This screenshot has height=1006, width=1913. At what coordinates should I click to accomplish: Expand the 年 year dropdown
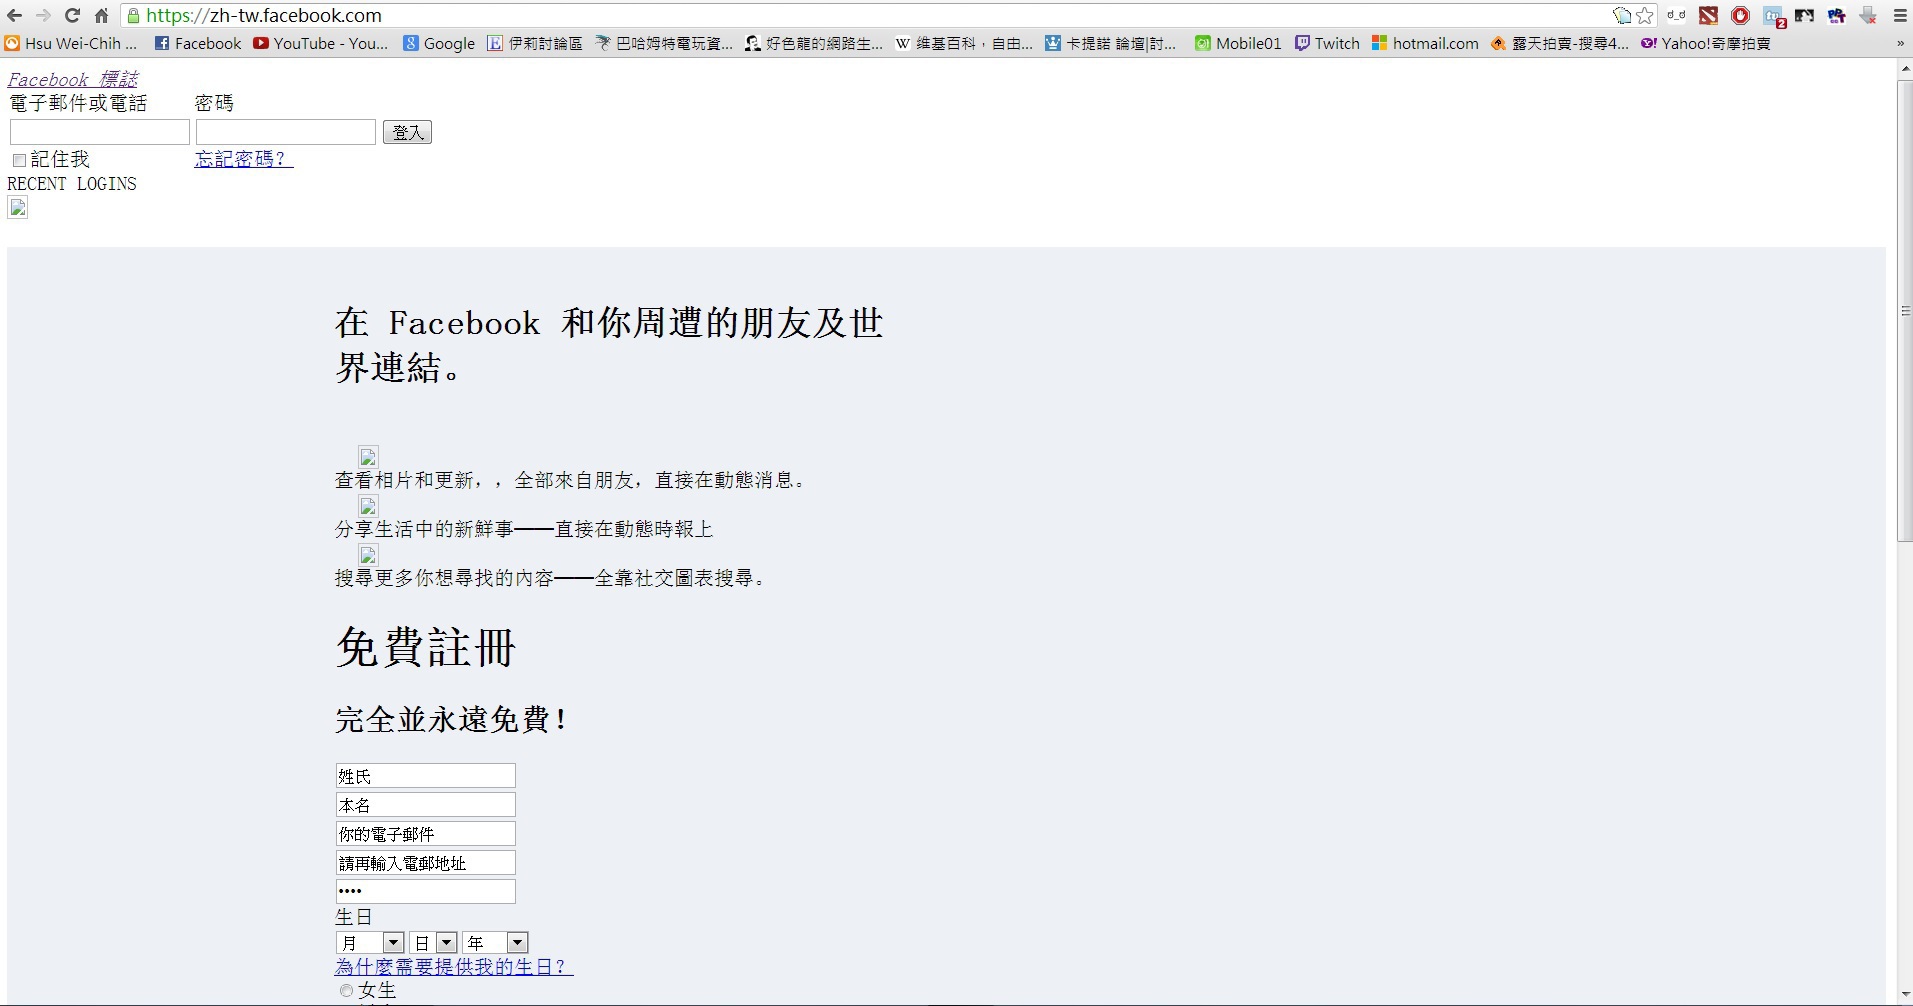(495, 943)
